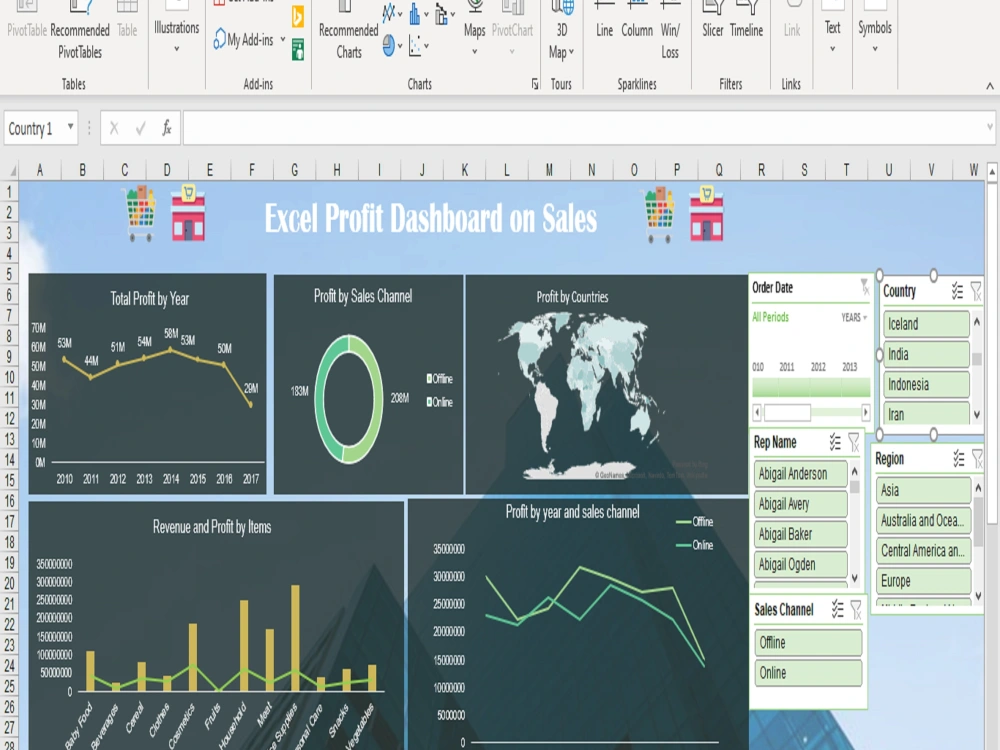Select Iran in Country slicer
Viewport: 1000px width, 750px height.
(927, 413)
